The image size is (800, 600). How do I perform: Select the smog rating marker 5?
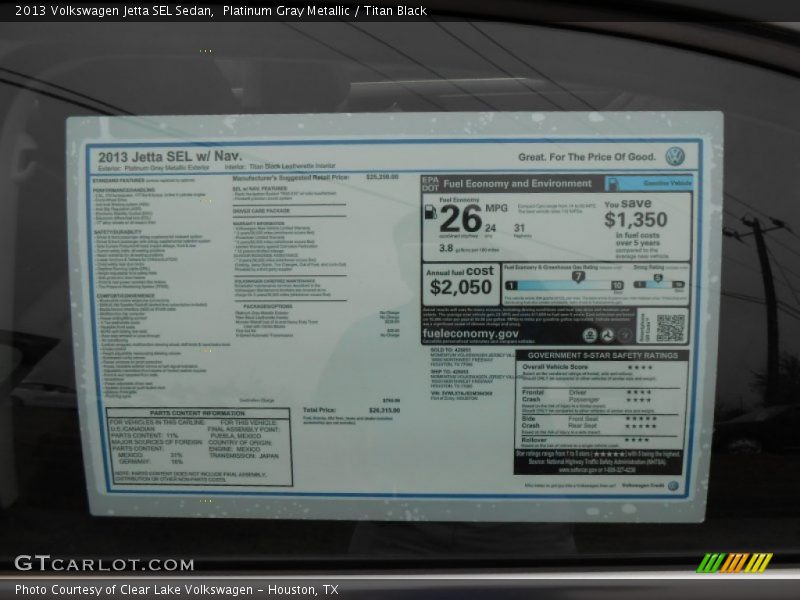tap(658, 278)
